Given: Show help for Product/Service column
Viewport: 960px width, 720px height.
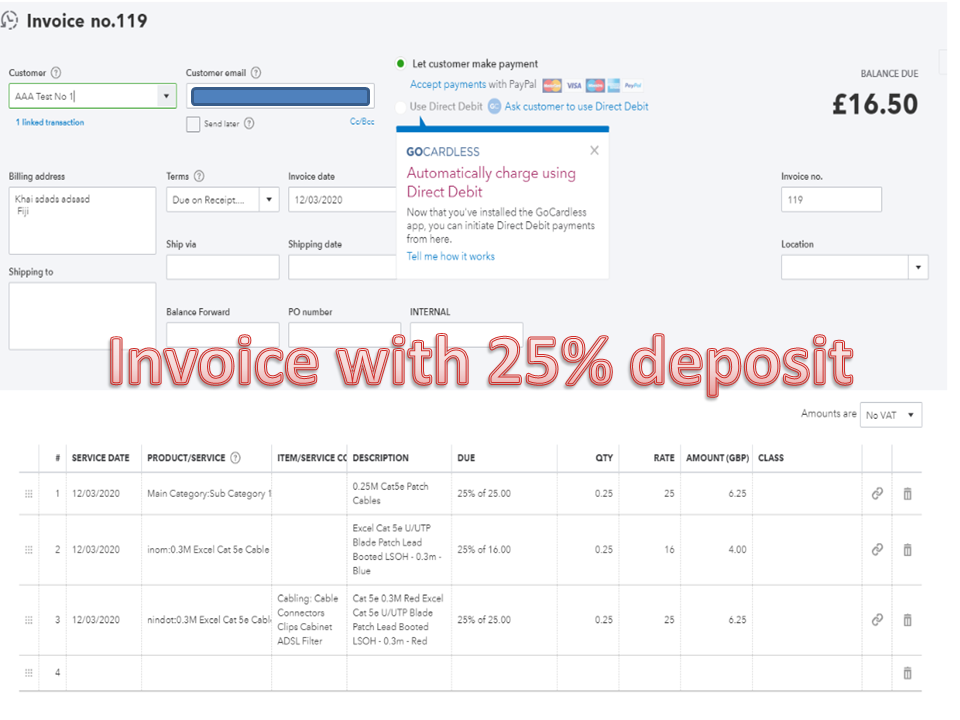Looking at the screenshot, I should 235,458.
